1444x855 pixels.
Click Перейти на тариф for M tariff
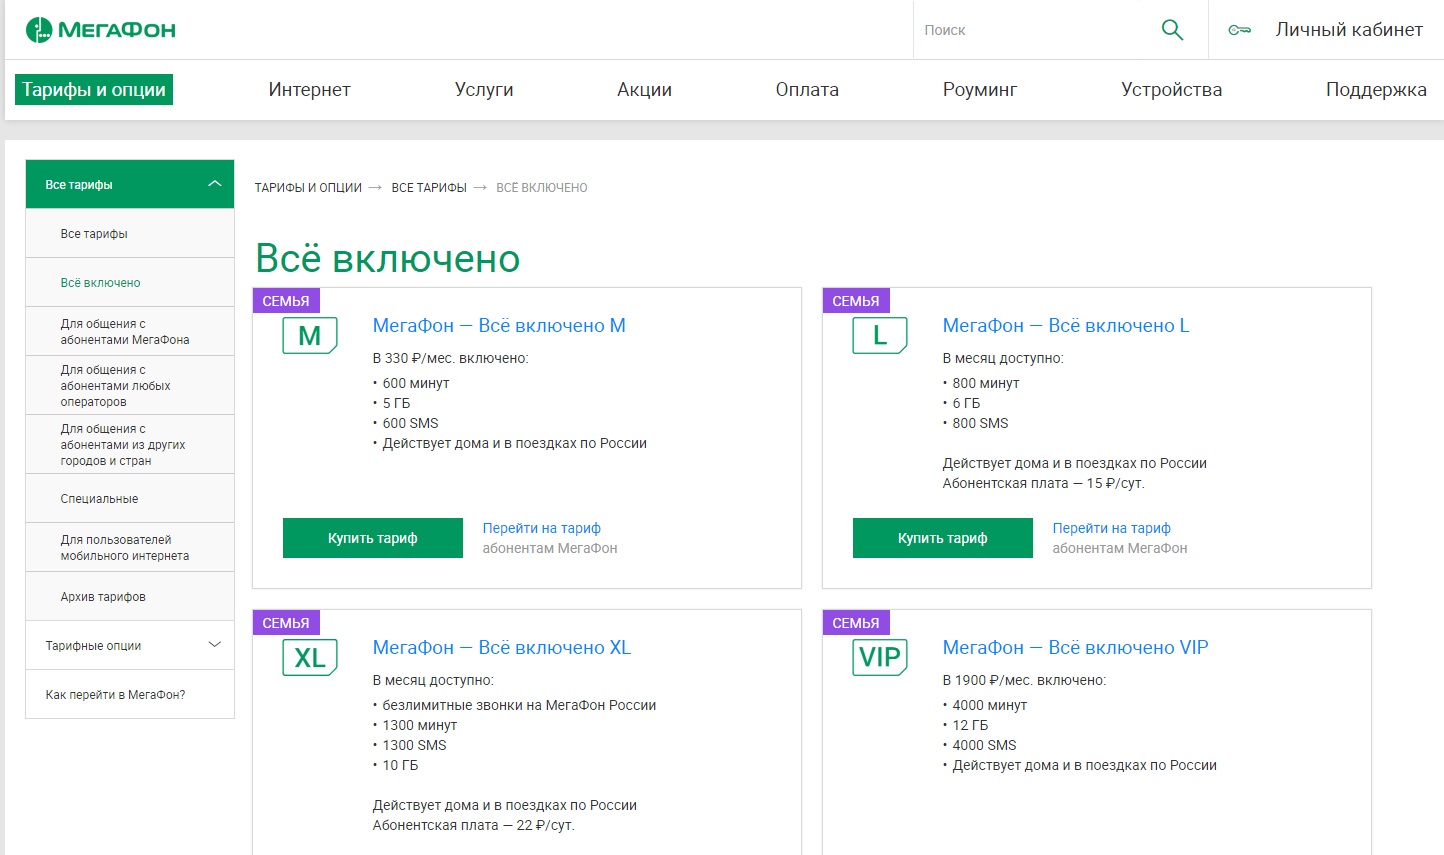tap(542, 528)
